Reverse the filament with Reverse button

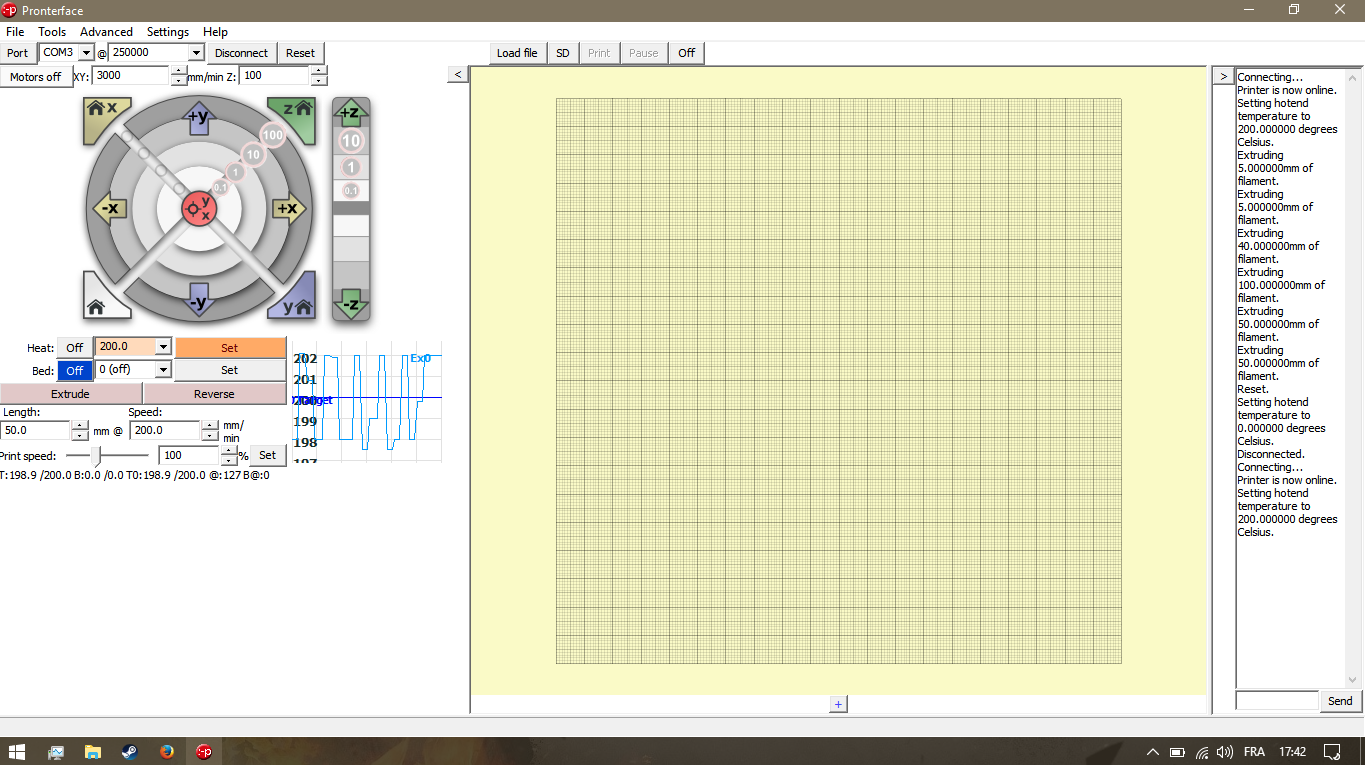pos(214,394)
